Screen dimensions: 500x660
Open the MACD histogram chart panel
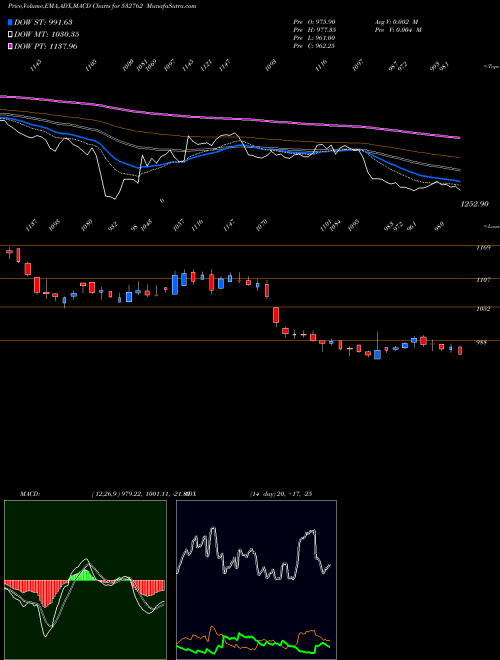tap(85, 580)
